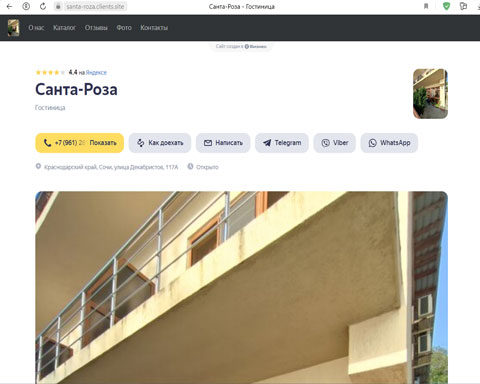Bookmark this page with the bookmark icon
Image resolution: width=480 pixels, height=384 pixels.
pyautogui.click(x=426, y=6)
